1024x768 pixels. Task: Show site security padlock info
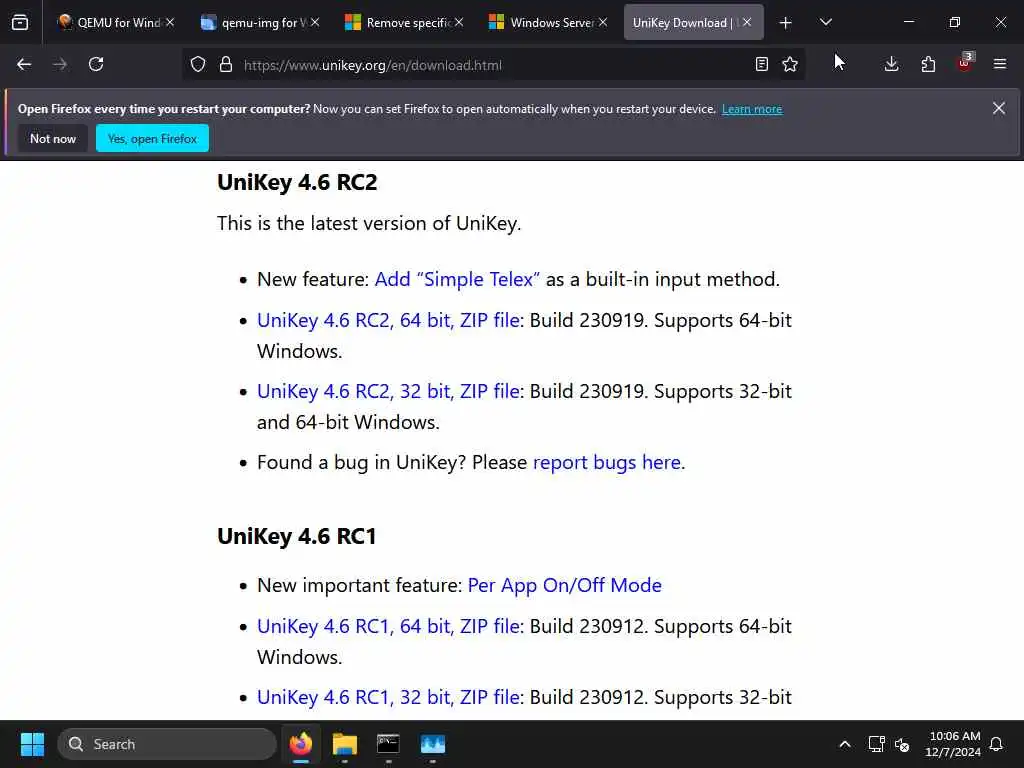click(x=226, y=64)
